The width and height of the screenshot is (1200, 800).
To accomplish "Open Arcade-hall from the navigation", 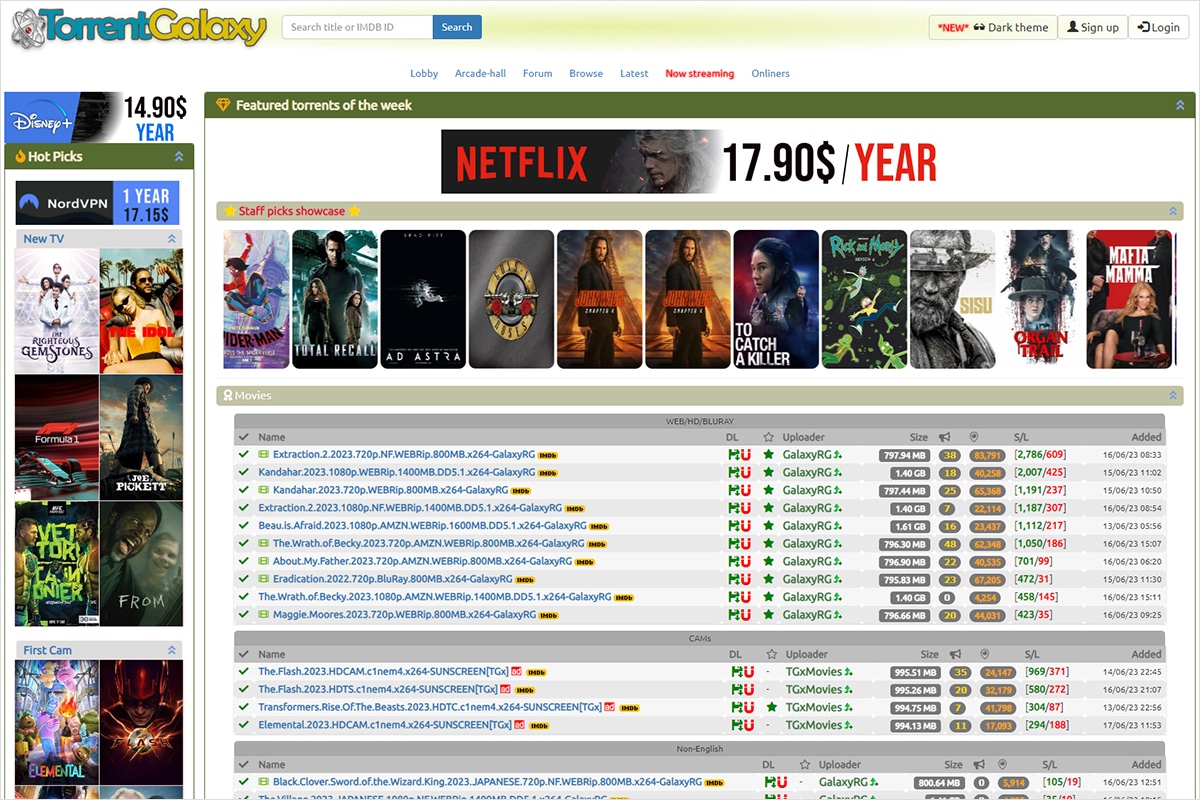I will coord(480,73).
